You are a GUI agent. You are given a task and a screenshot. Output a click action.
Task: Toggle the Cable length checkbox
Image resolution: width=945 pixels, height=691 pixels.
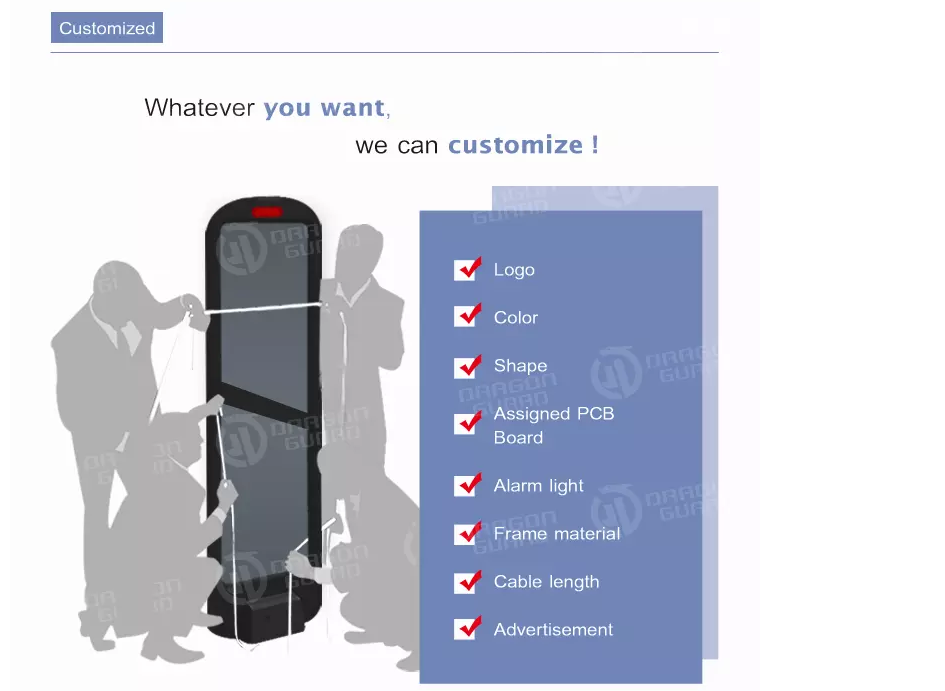pyautogui.click(x=467, y=581)
